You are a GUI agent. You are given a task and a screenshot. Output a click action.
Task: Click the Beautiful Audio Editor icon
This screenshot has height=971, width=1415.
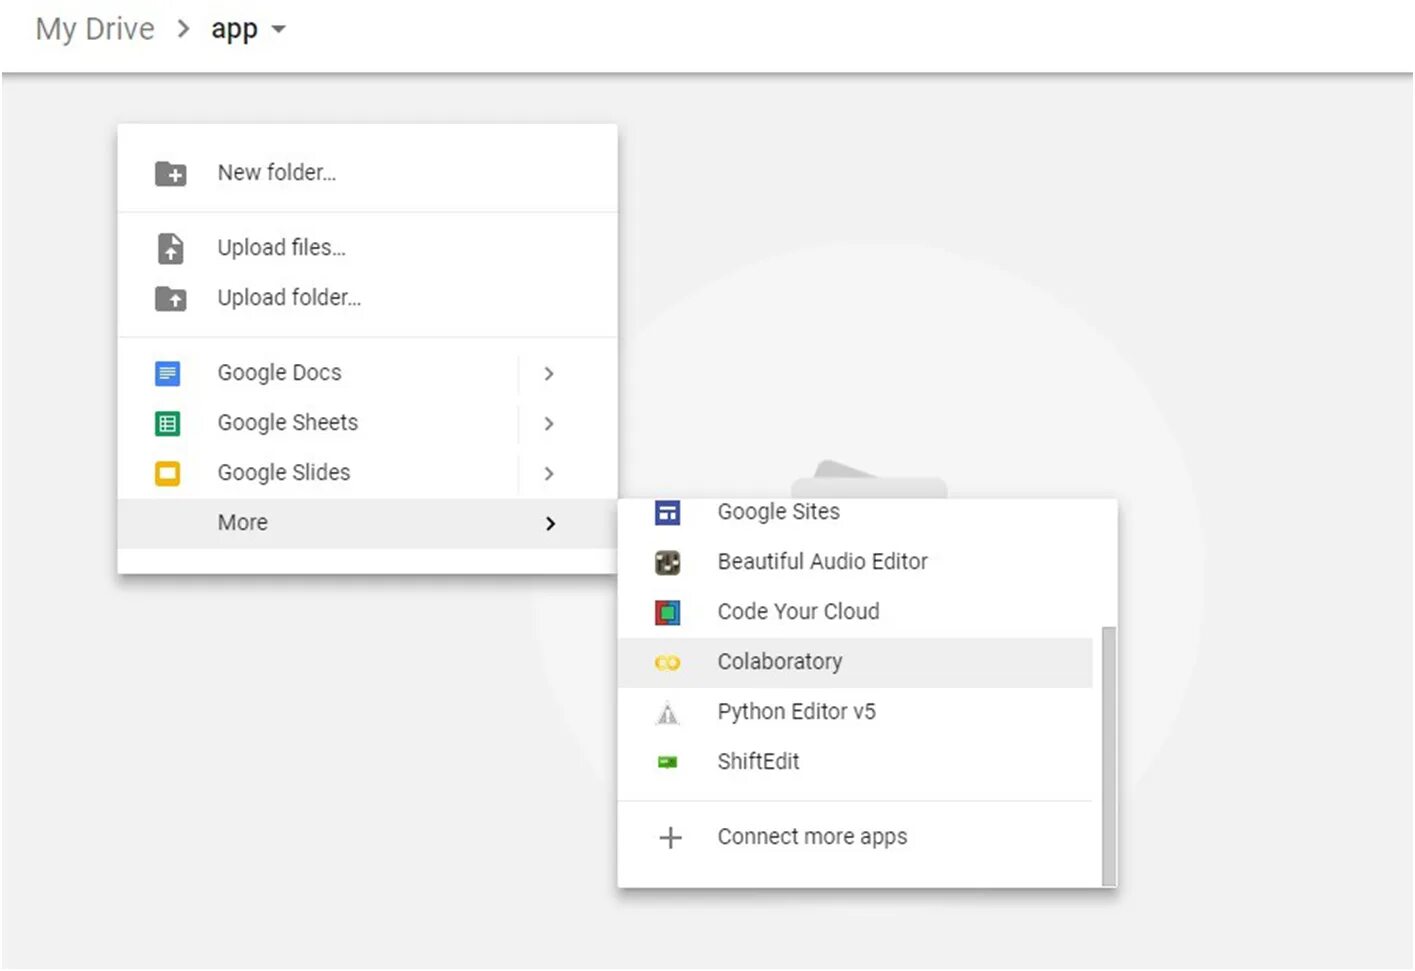click(x=667, y=562)
